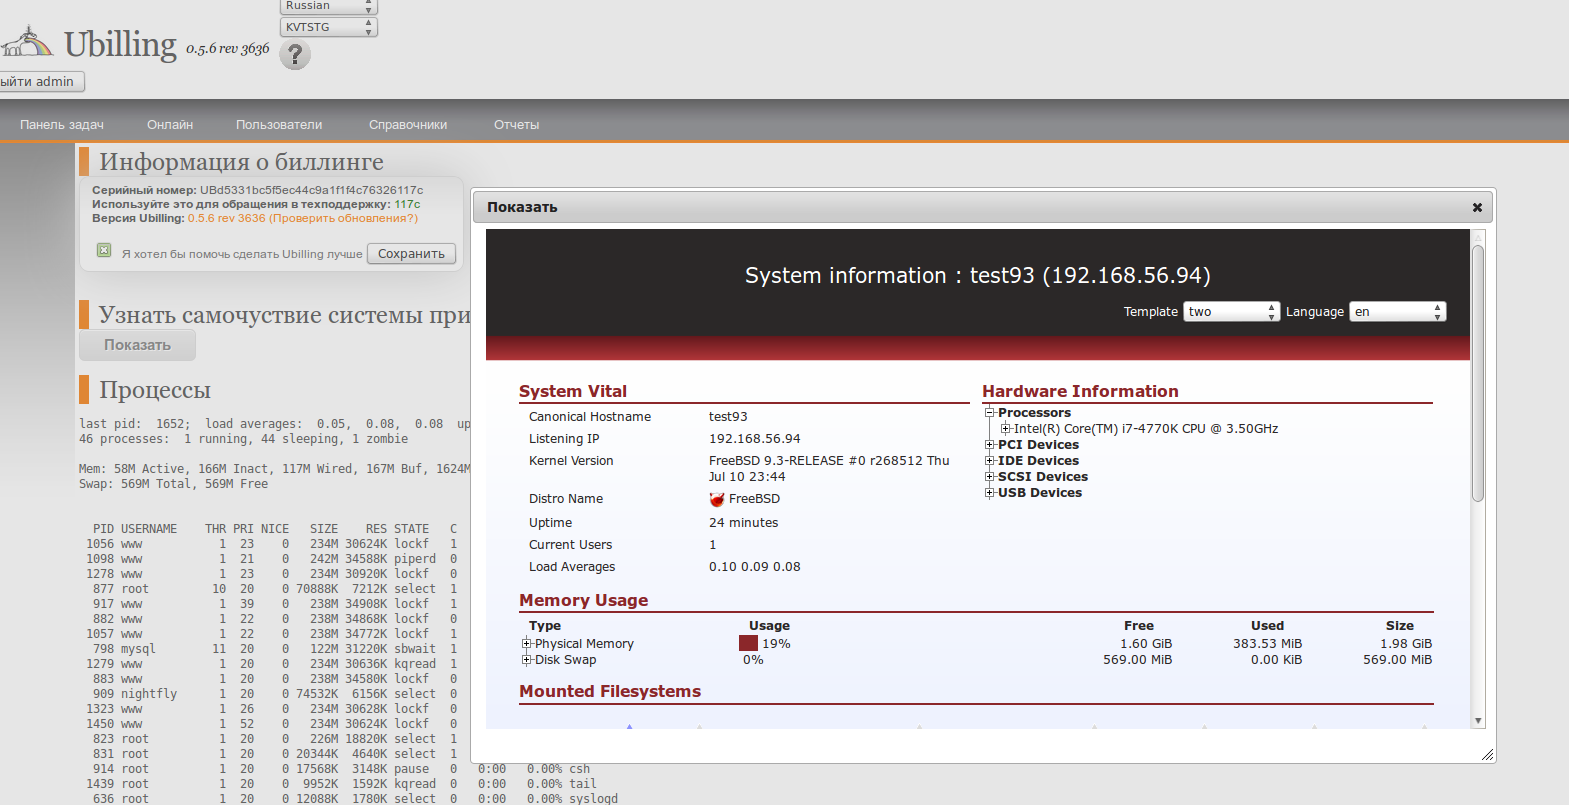Click the listening IP 192.168.56.94
Image resolution: width=1569 pixels, height=805 pixels.
pos(755,439)
